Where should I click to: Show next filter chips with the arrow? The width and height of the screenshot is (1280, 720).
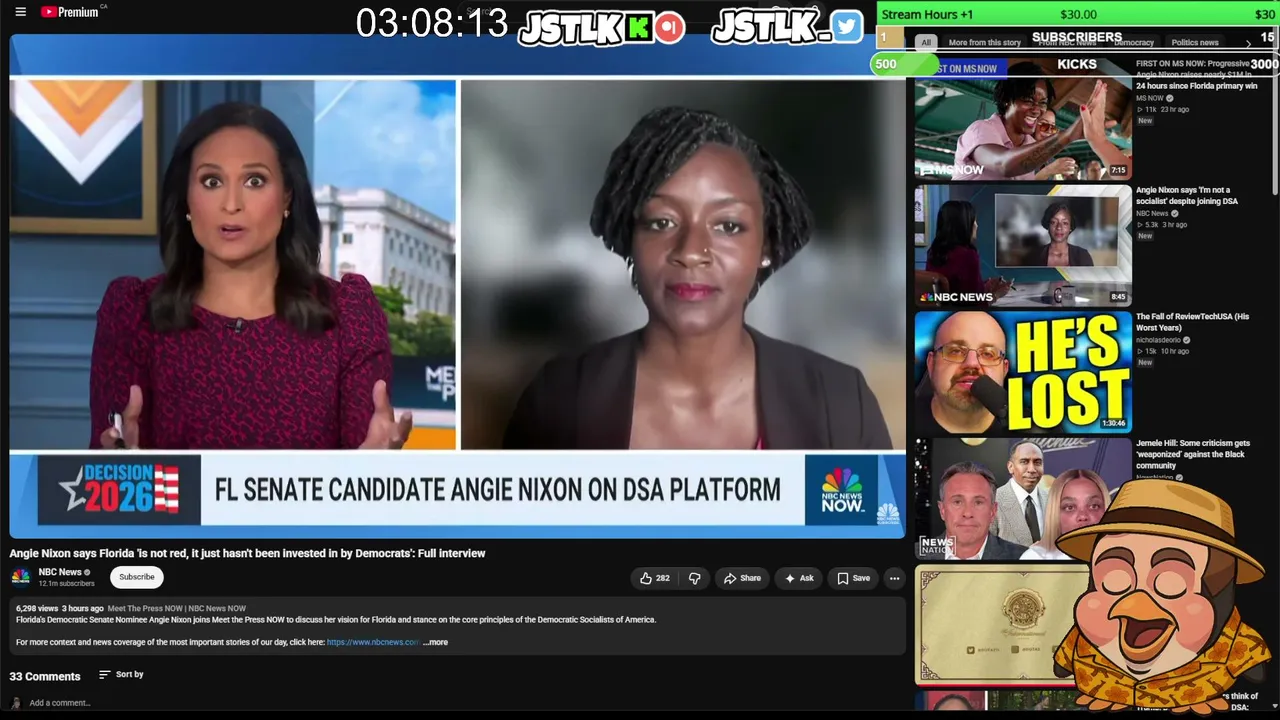[x=1248, y=43]
